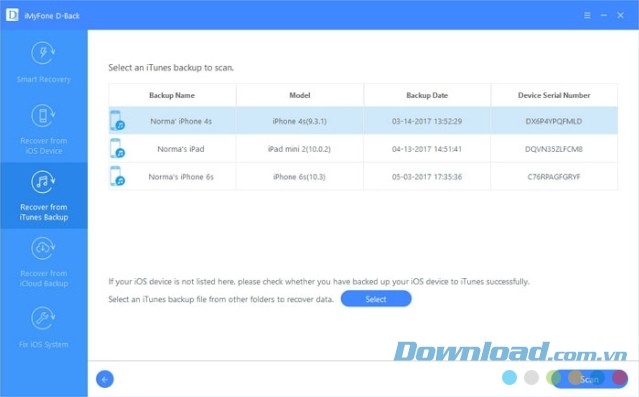Screen dimensions: 639x397
Task: Select the Norma's iPad backup name
Action: [x=181, y=149]
